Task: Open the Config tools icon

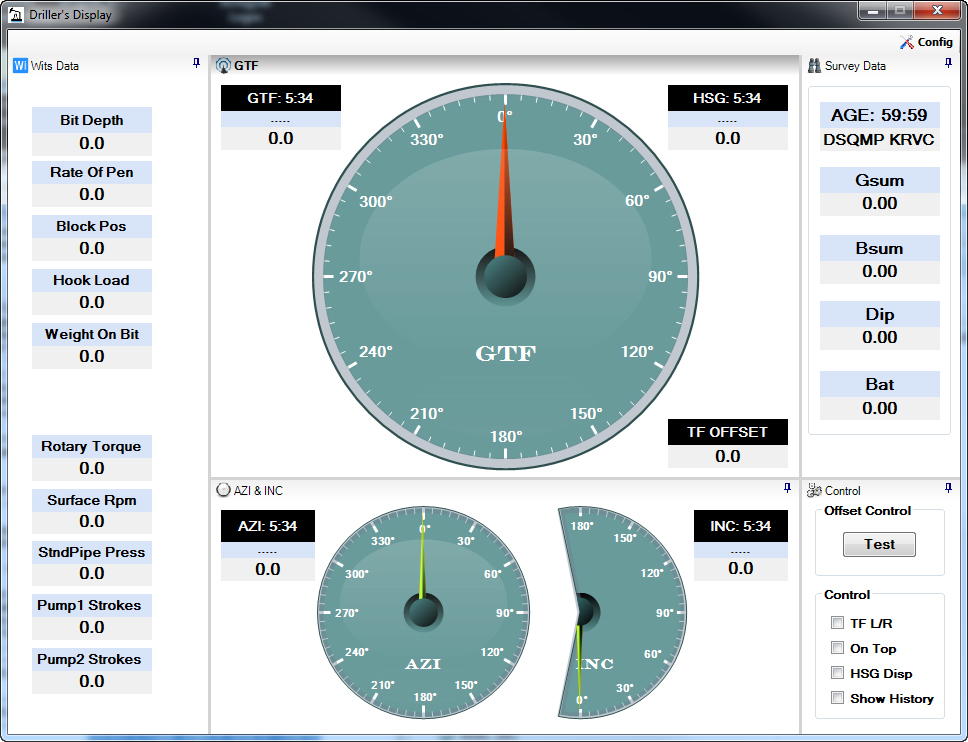Action: 906,42
